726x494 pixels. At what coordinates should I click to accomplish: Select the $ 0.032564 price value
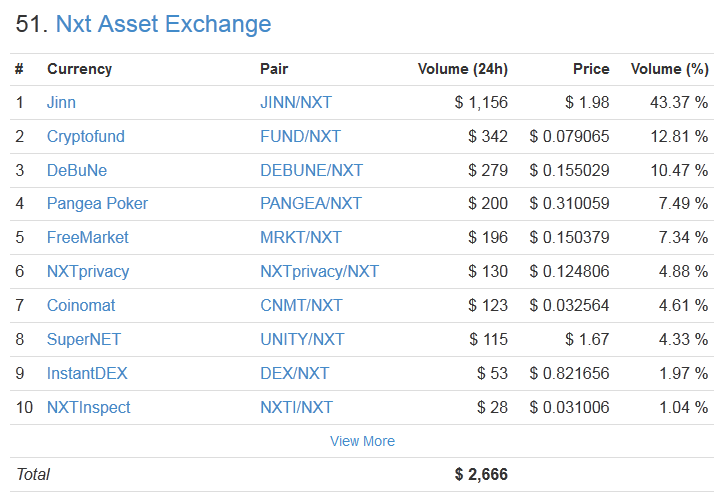570,306
